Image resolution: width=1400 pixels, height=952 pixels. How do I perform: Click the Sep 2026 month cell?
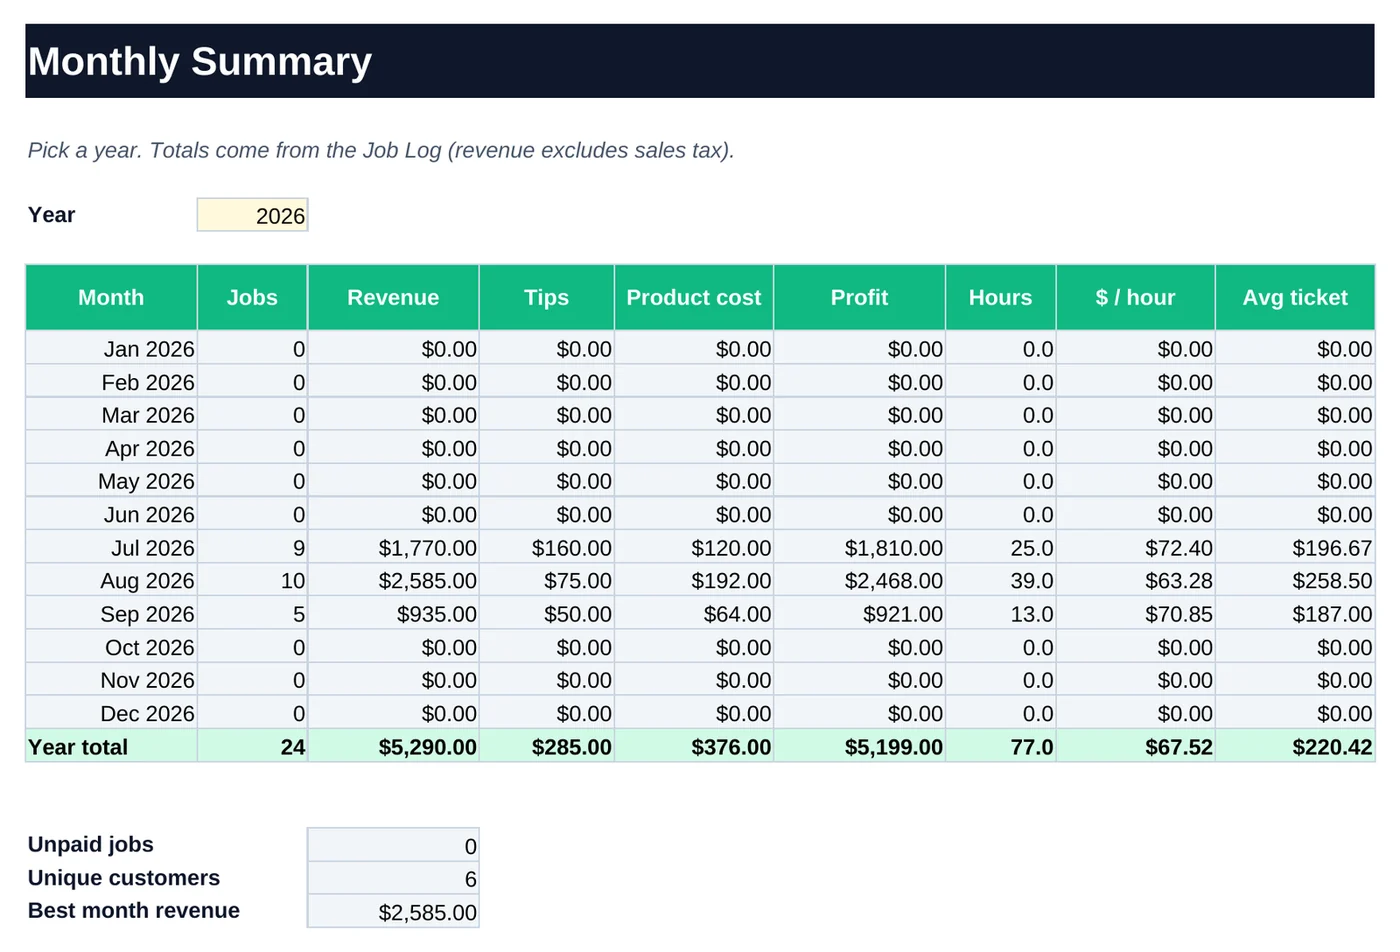click(x=111, y=614)
